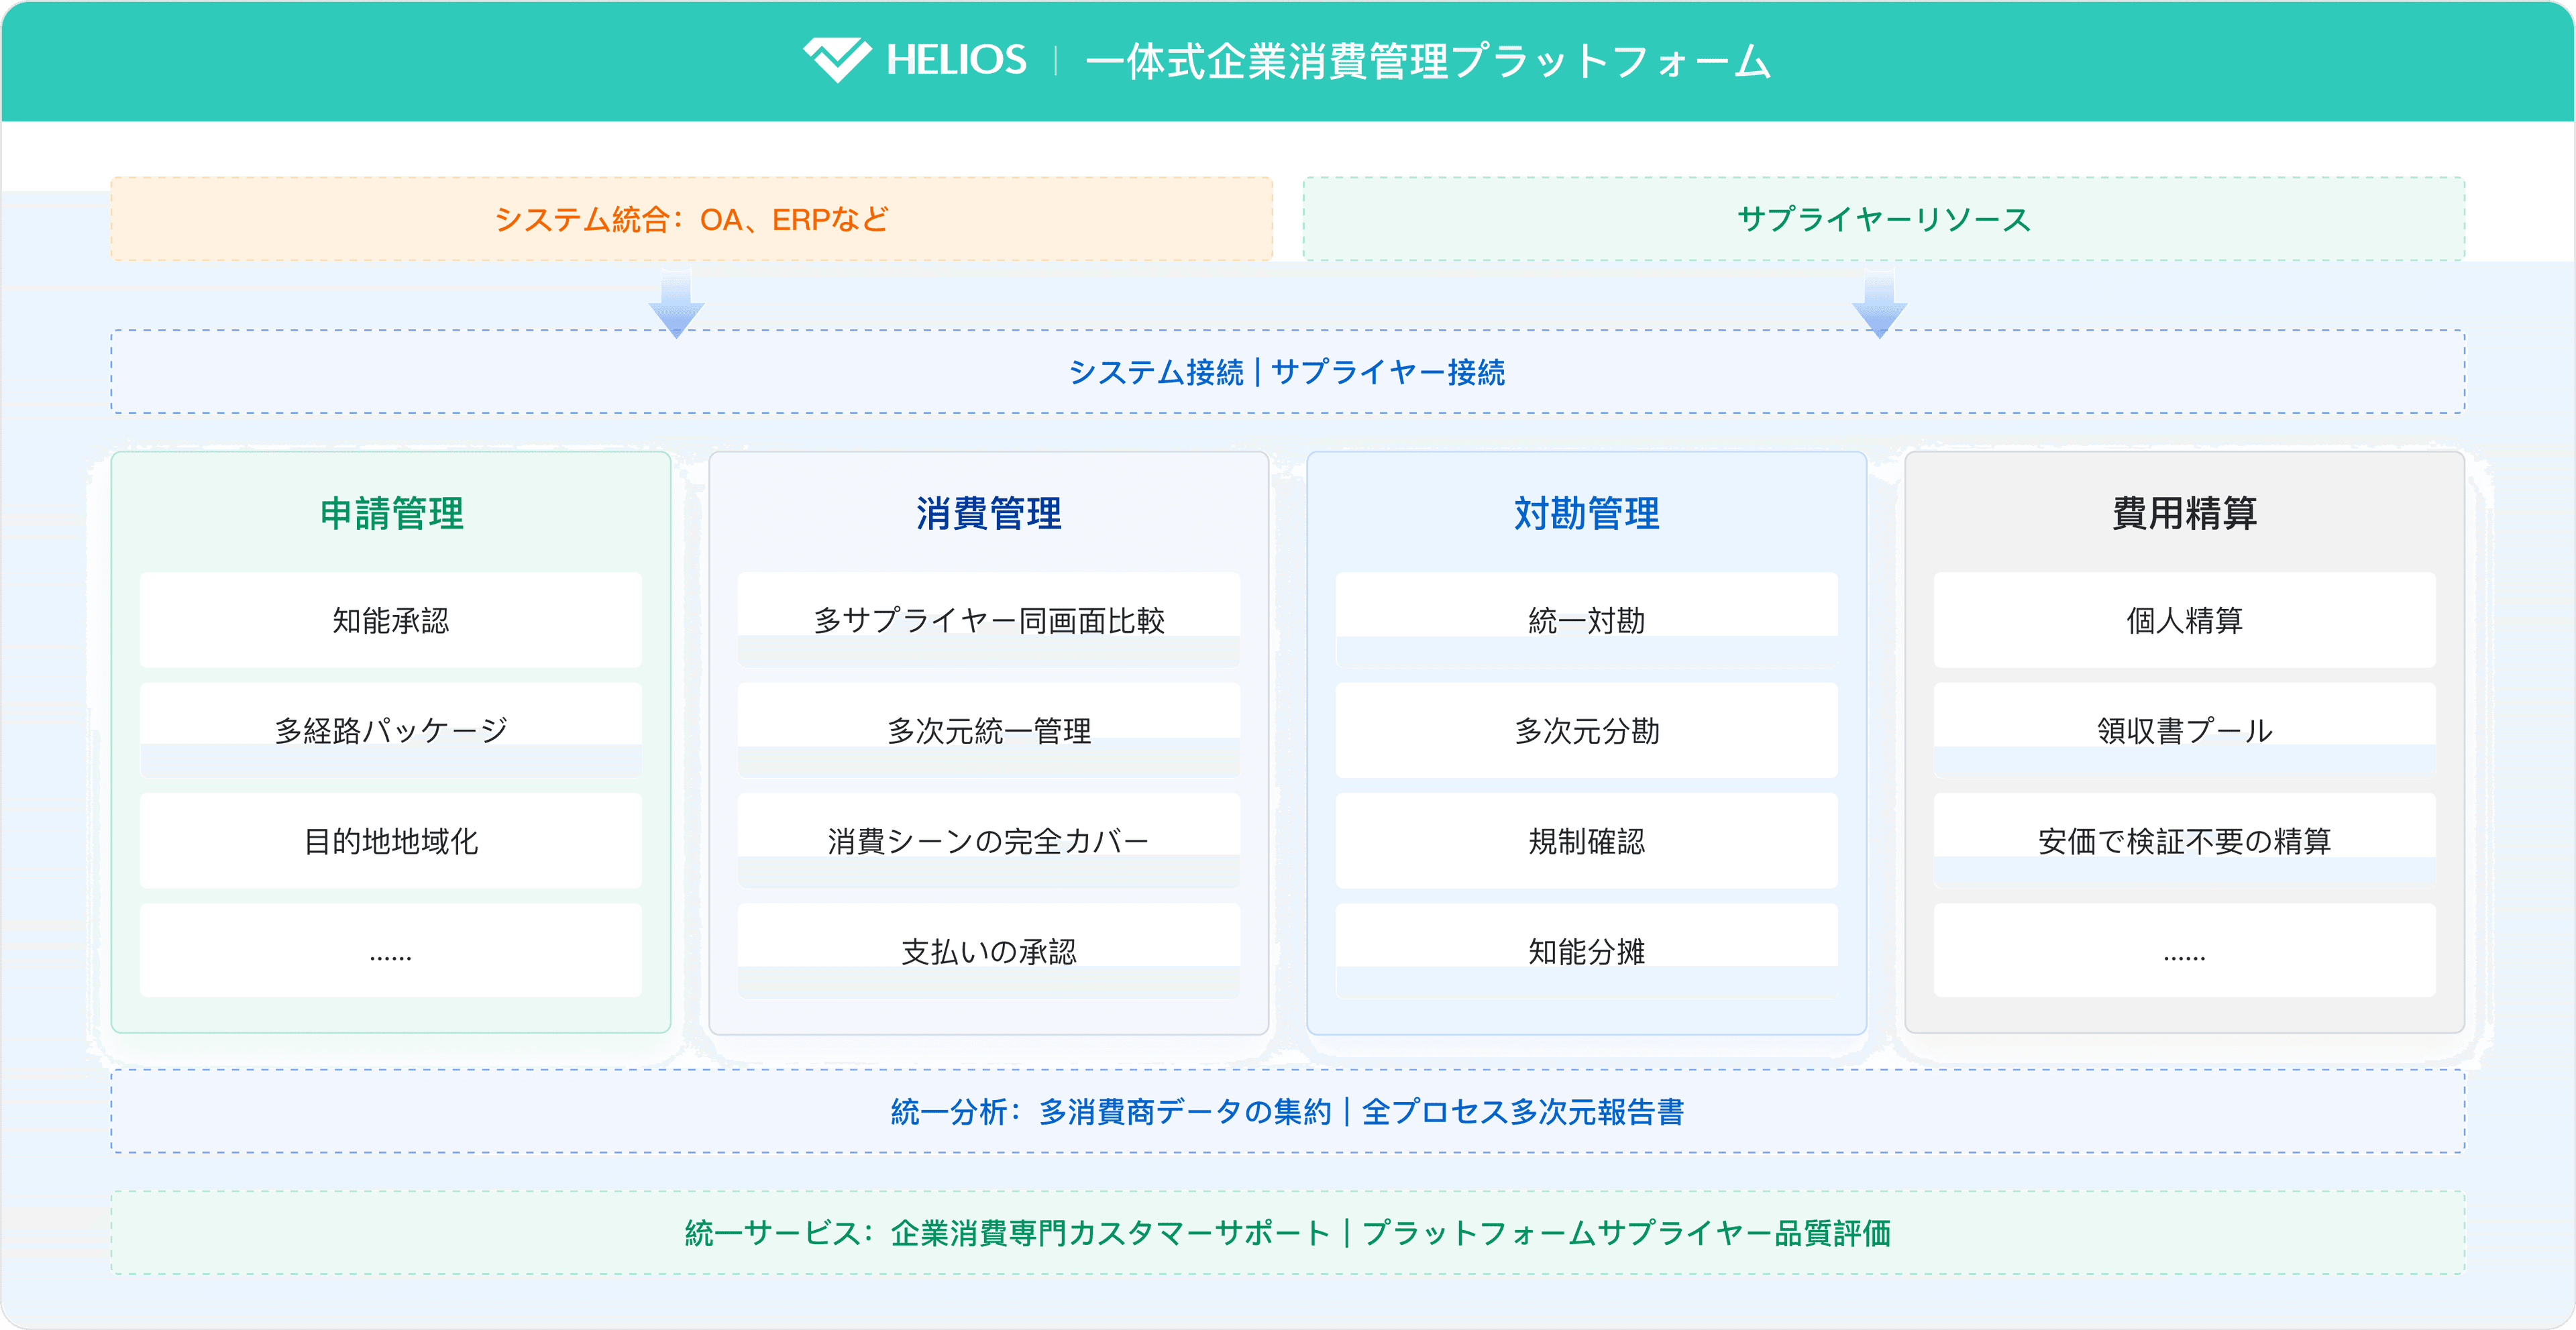
Task: Select 消費シーンの完全カバー card
Action: click(x=988, y=841)
